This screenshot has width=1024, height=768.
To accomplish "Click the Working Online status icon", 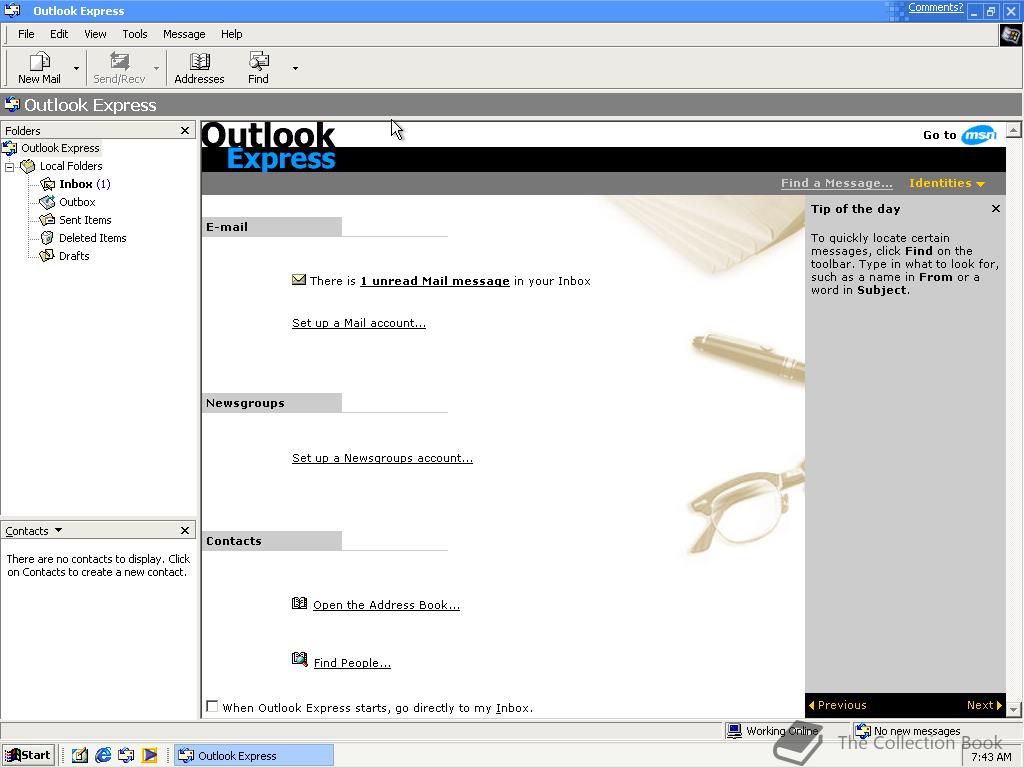I will tap(735, 731).
